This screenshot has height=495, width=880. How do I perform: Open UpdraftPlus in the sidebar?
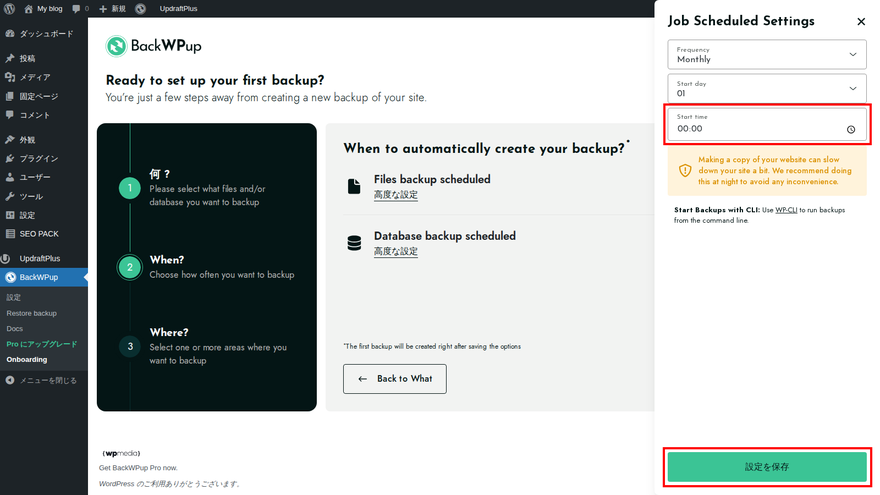tap(44, 259)
